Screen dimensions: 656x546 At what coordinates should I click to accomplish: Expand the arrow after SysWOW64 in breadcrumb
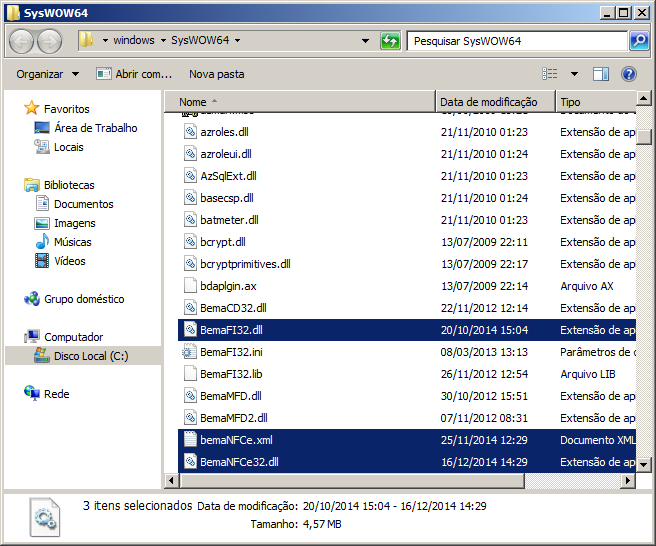click(237, 40)
